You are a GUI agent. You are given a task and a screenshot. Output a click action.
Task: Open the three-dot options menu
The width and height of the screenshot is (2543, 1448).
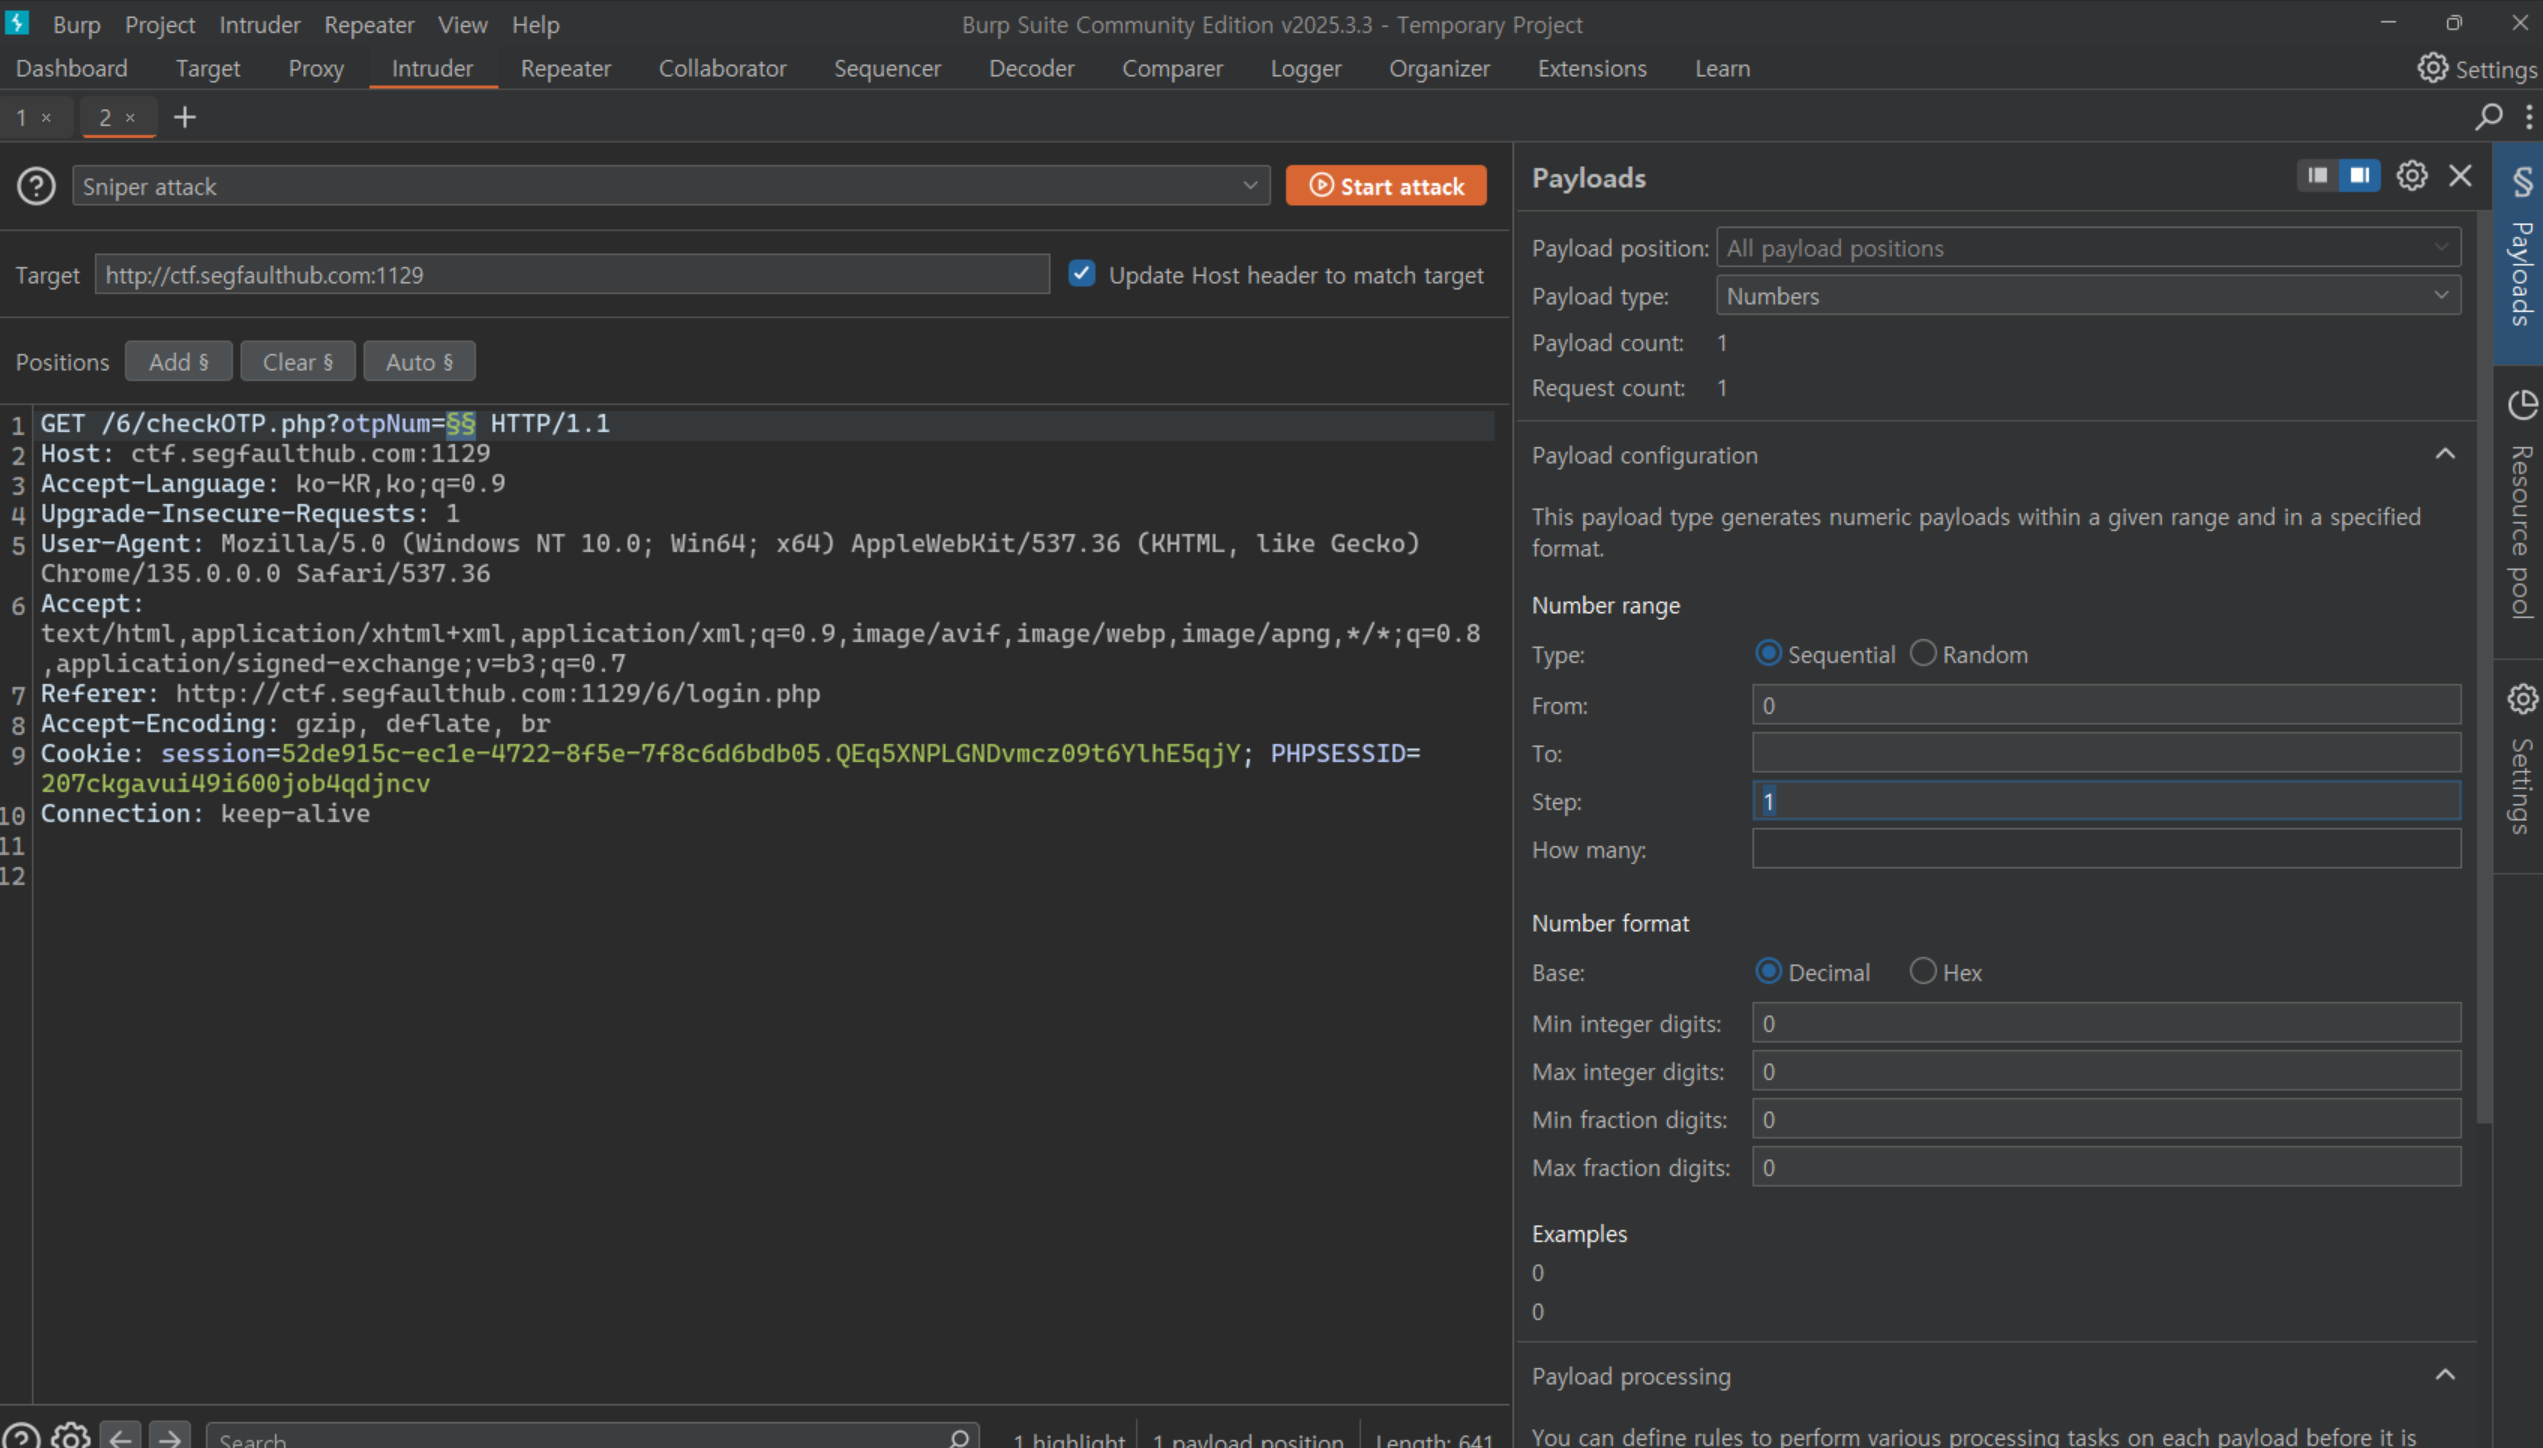pyautogui.click(x=2529, y=117)
